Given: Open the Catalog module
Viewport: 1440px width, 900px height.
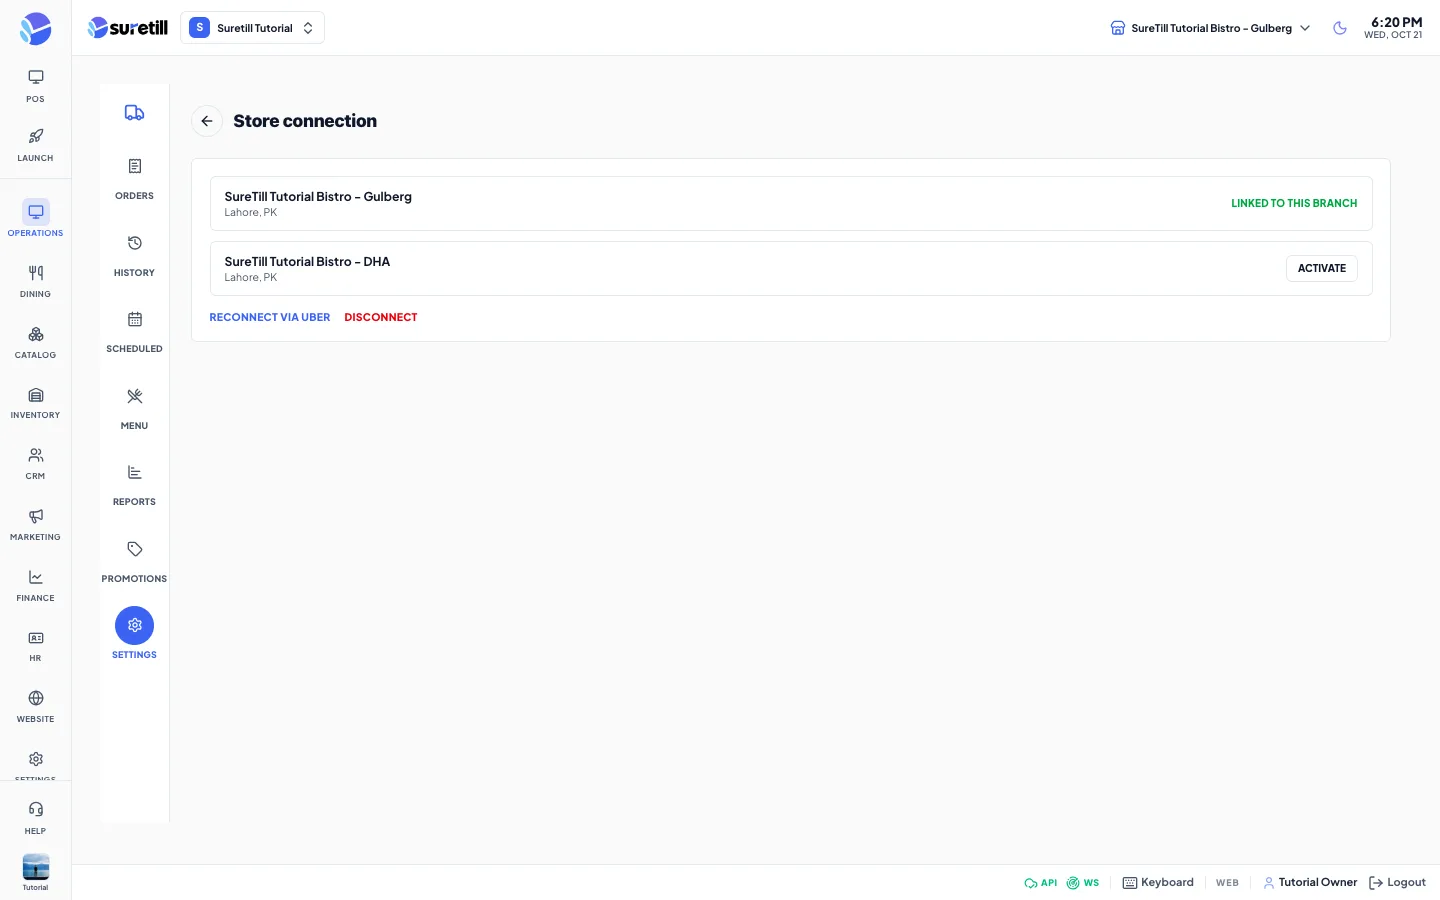Looking at the screenshot, I should pos(35,342).
